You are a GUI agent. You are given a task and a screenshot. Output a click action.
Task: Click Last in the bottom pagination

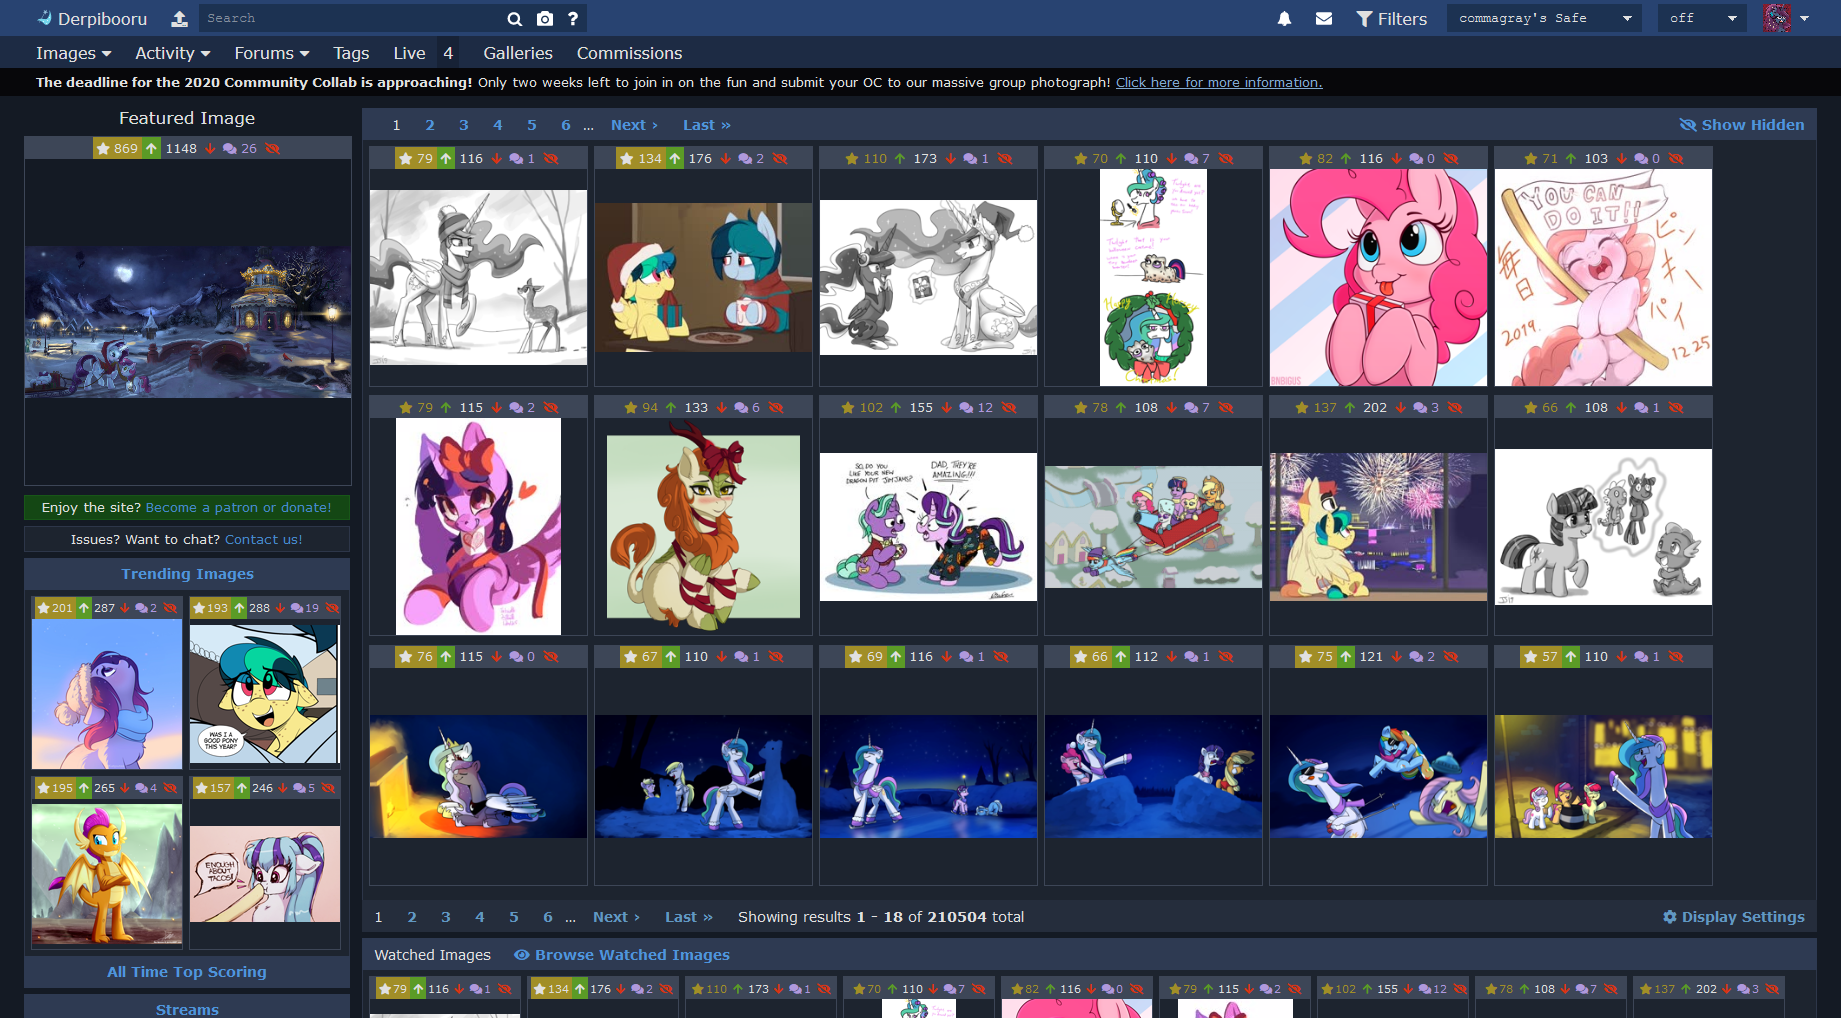click(689, 916)
